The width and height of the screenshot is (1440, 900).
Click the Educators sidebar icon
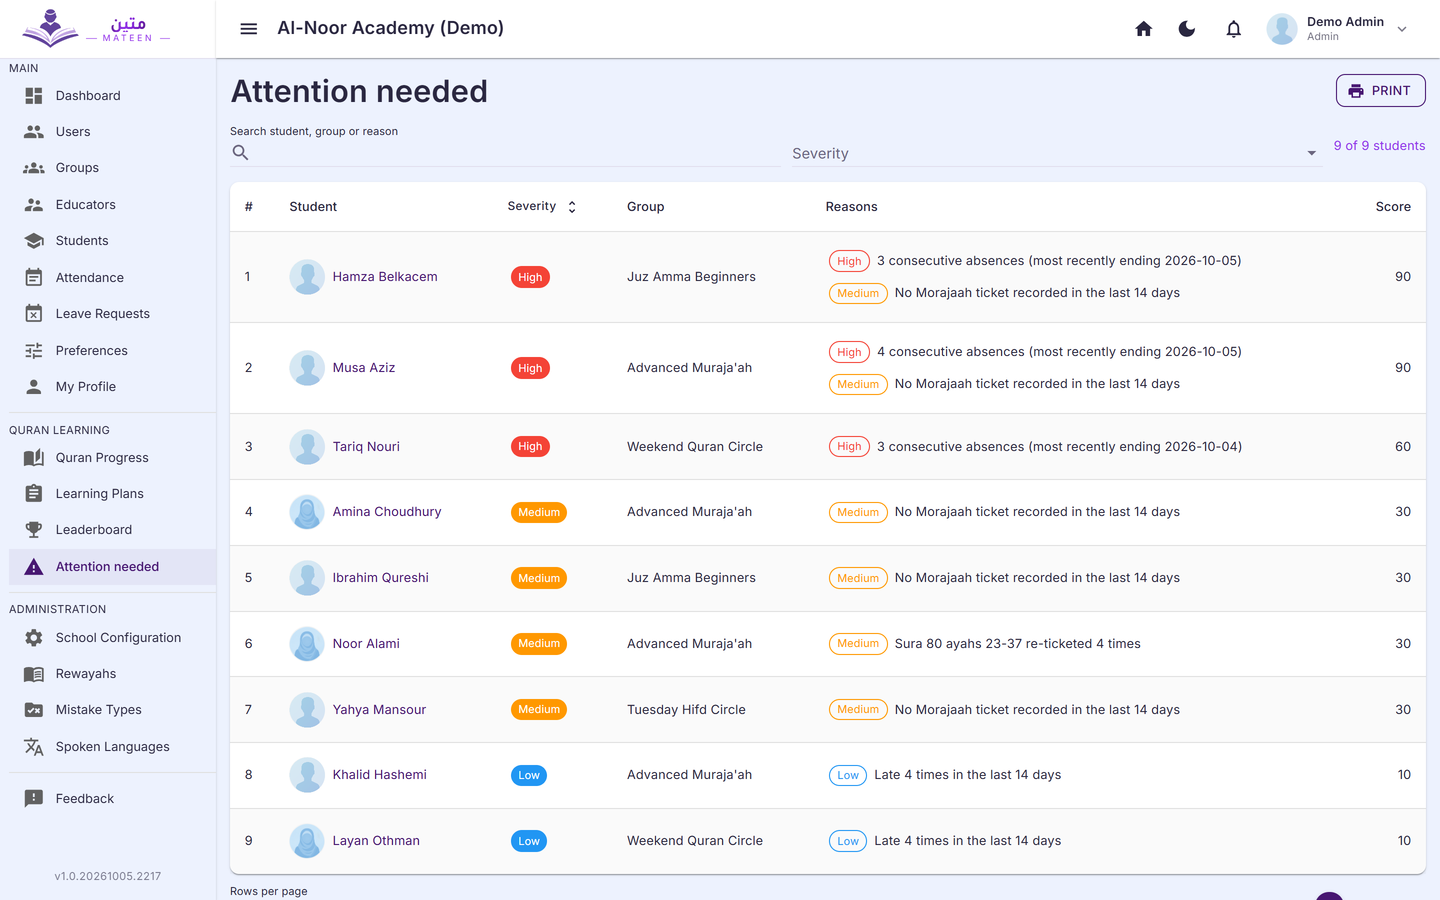coord(34,205)
